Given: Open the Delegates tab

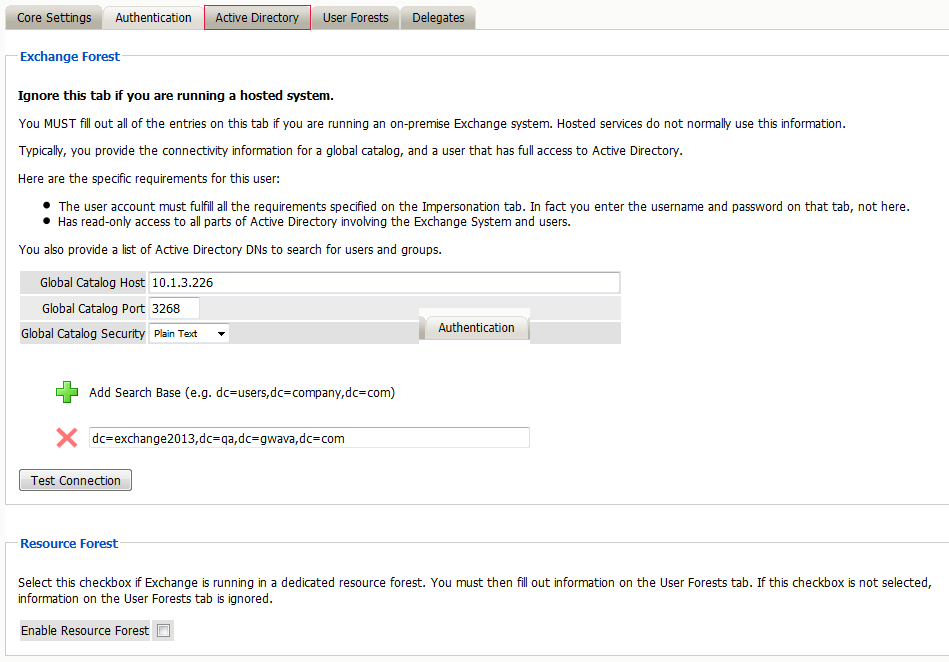Looking at the screenshot, I should click(438, 18).
